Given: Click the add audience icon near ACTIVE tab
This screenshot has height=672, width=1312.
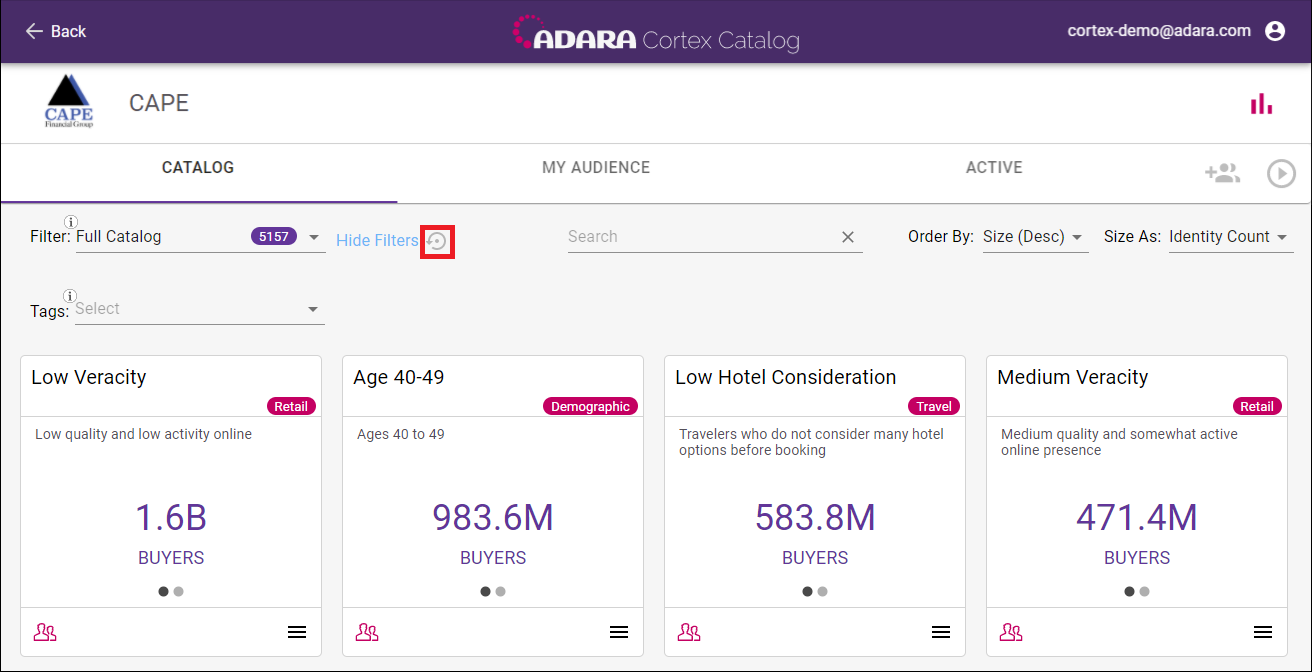Looking at the screenshot, I should point(1222,172).
